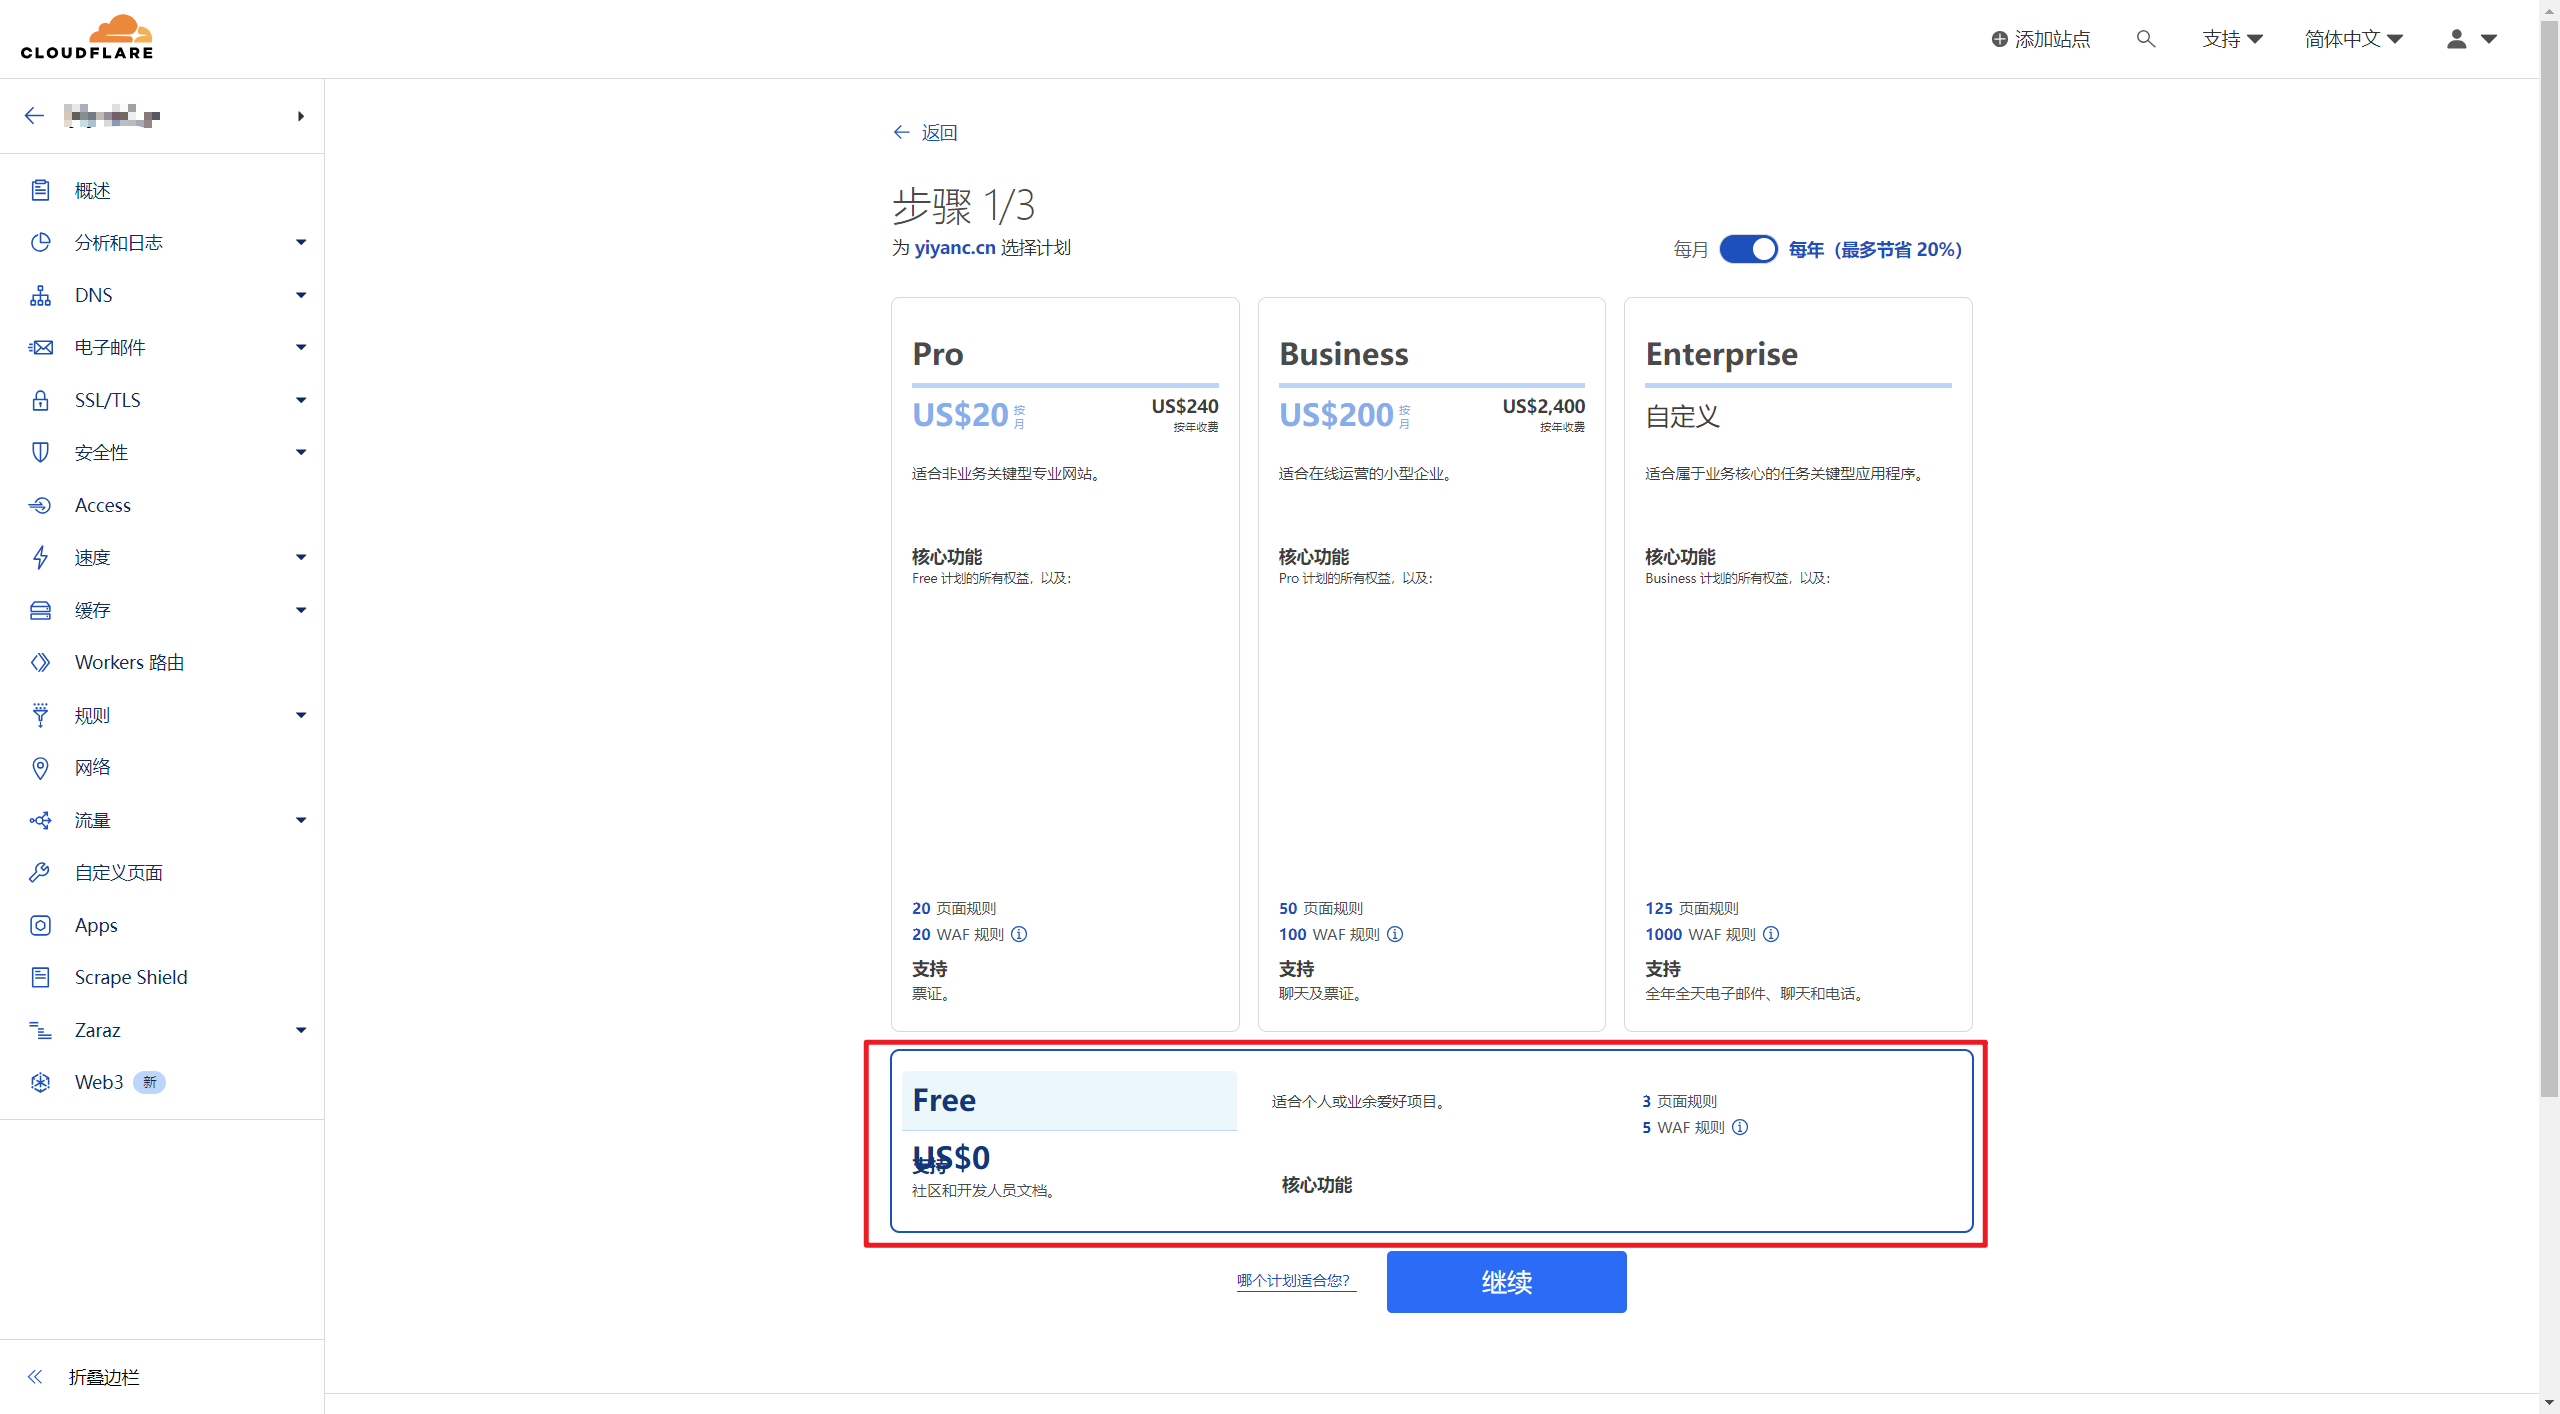Click info icon next to Pro WAF 规则

[1019, 934]
